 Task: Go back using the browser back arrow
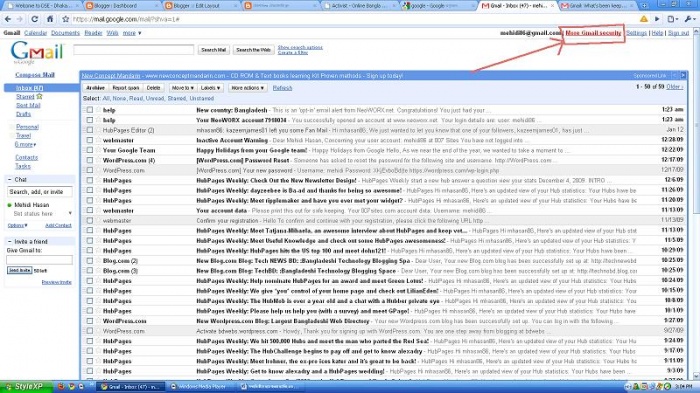(8, 19)
